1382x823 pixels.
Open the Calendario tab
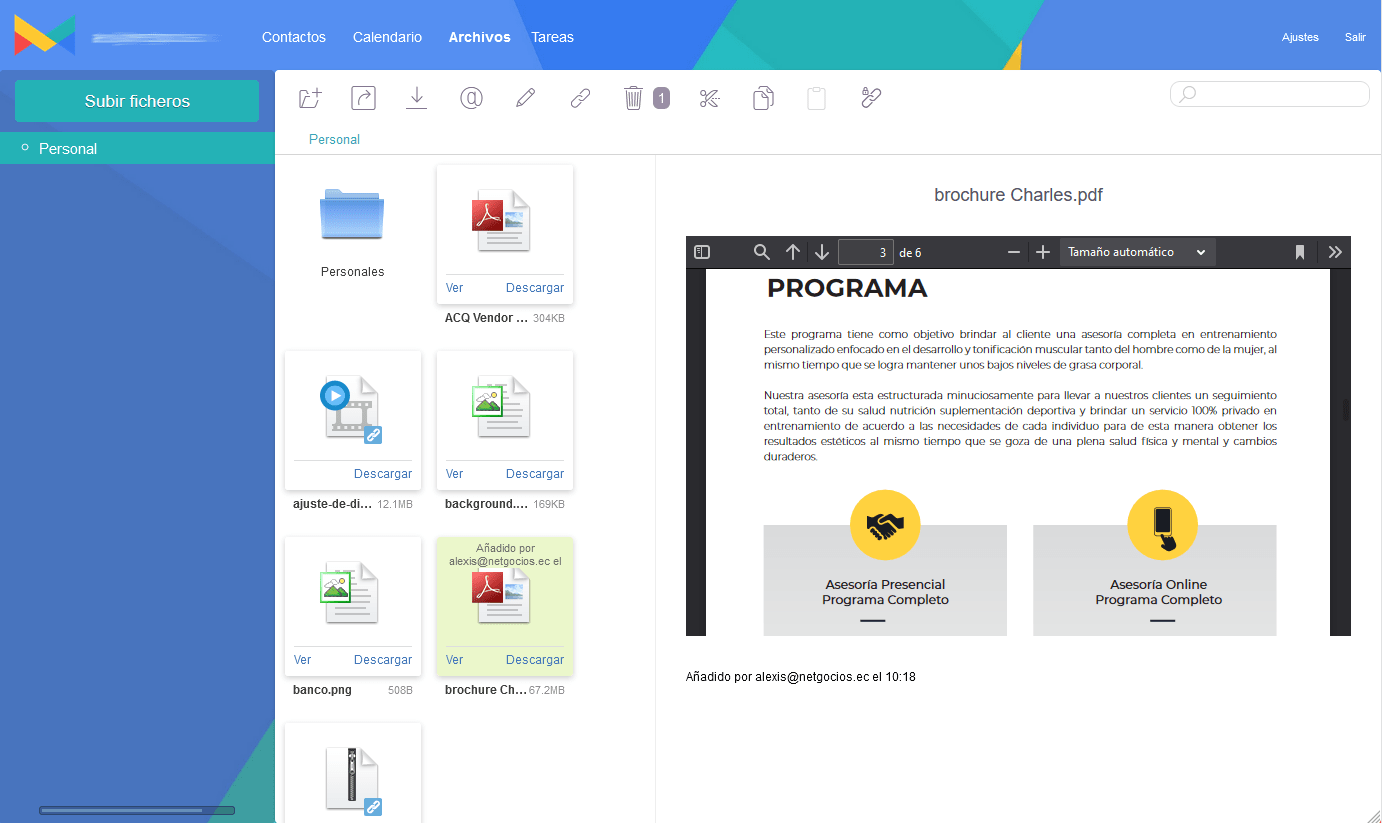[x=387, y=37]
